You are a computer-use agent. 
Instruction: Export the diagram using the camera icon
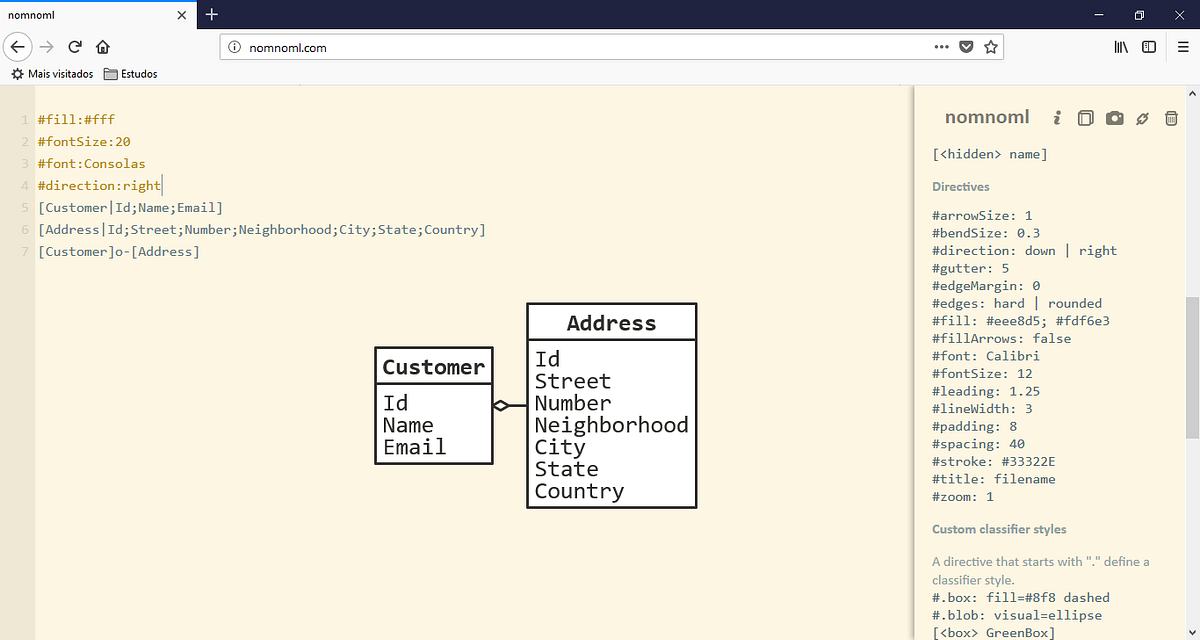click(1114, 118)
